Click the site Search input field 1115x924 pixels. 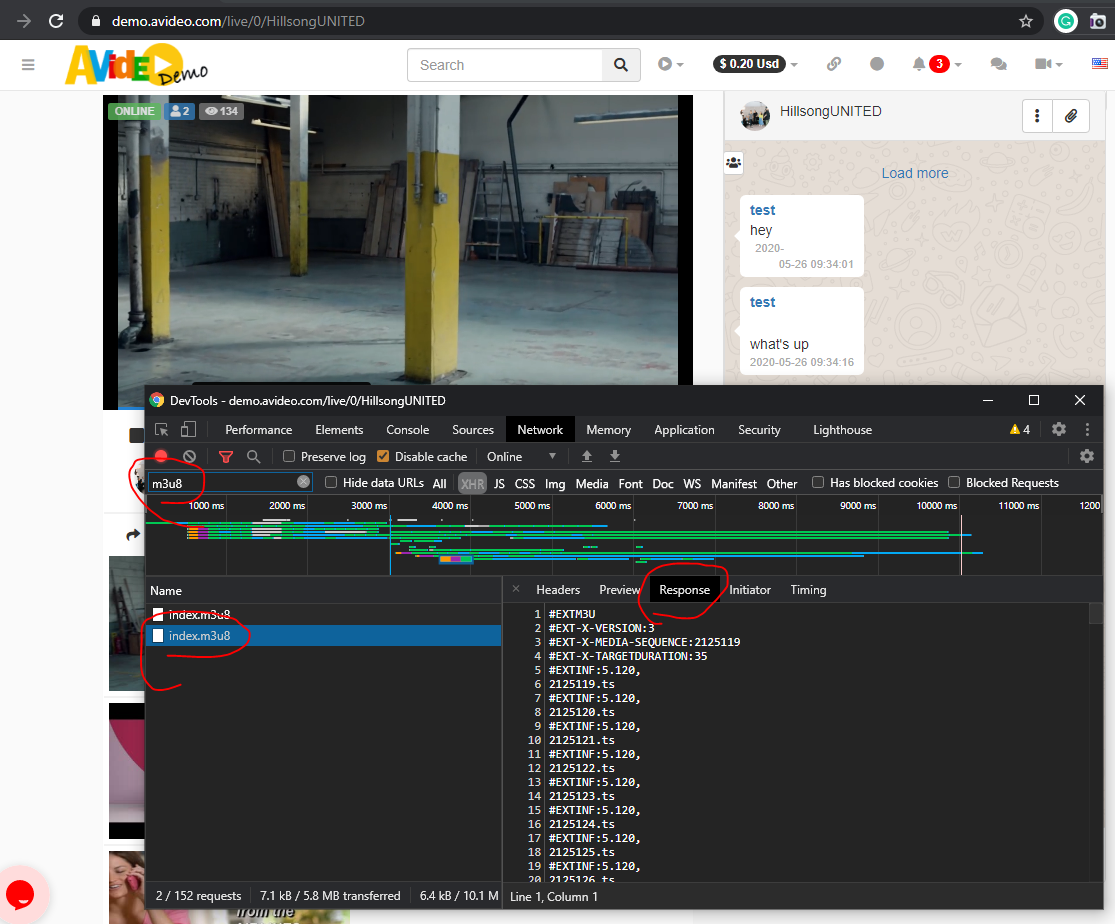[505, 65]
